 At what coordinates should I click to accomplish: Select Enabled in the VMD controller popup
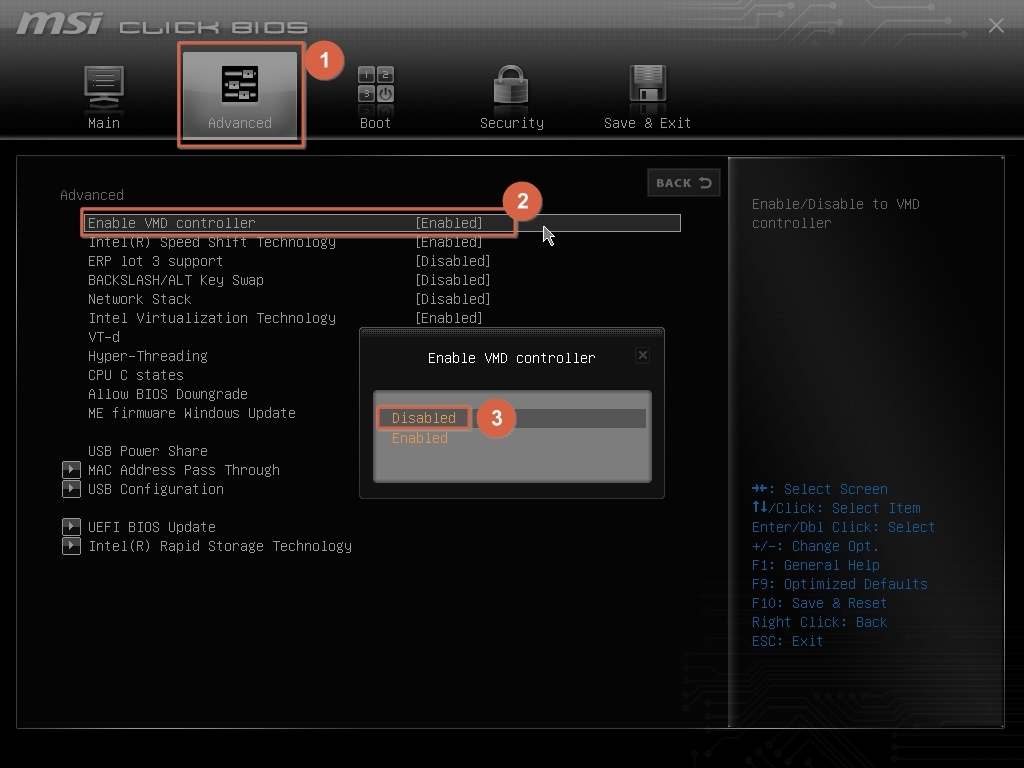420,438
